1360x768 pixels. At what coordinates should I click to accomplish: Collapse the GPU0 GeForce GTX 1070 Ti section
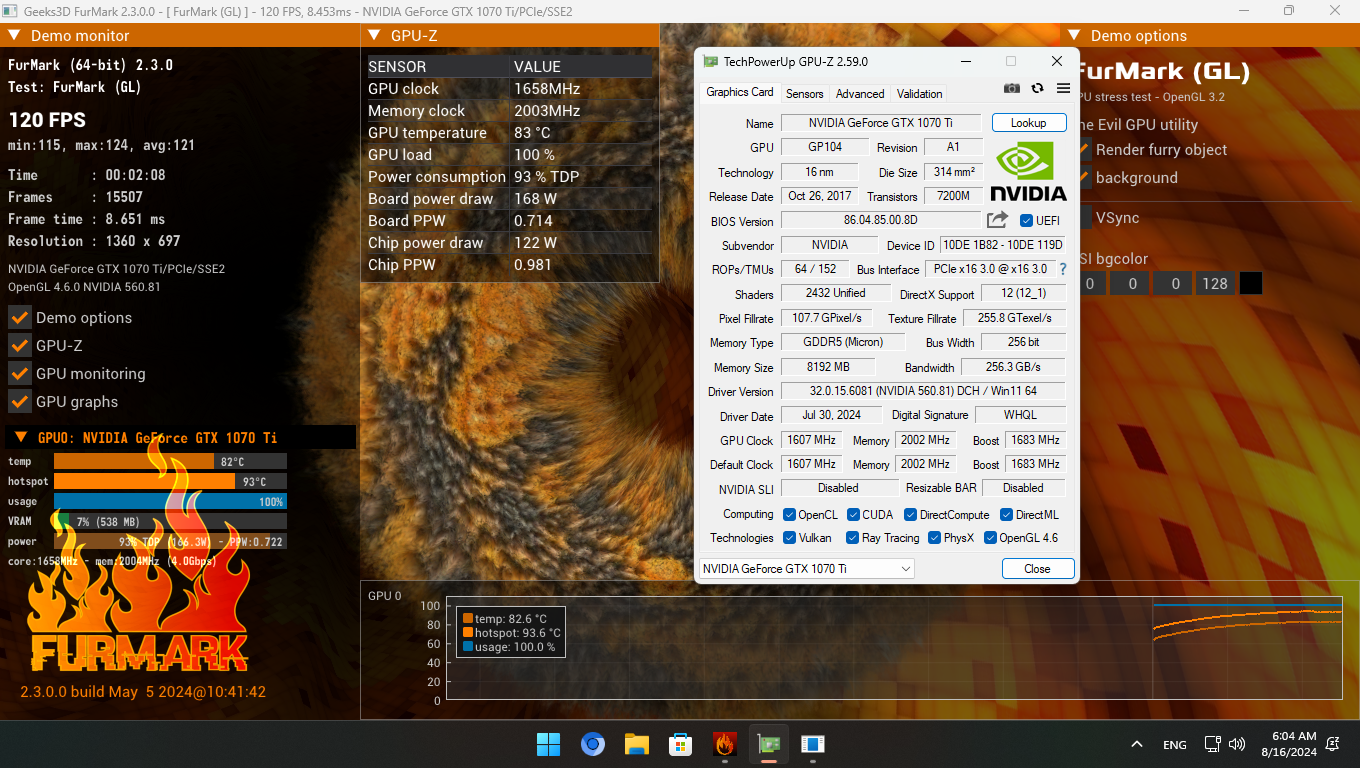coord(20,437)
